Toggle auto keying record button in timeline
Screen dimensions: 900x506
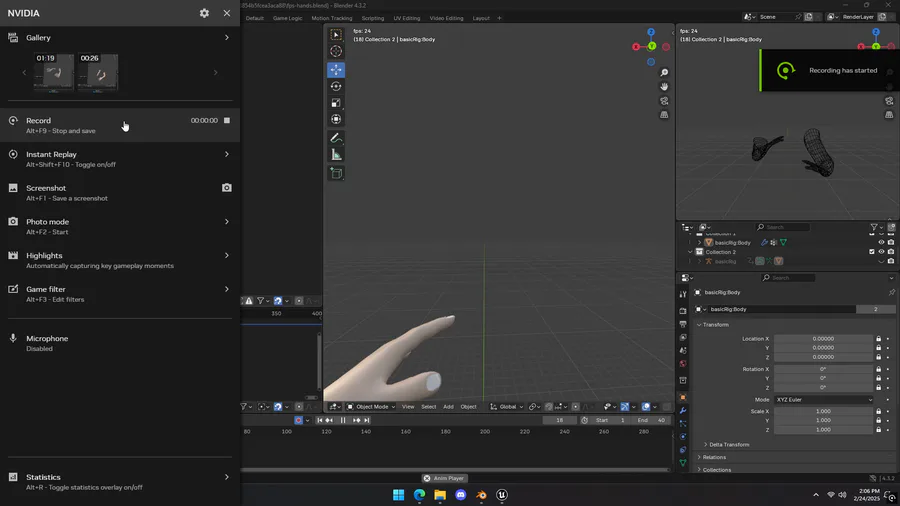[298, 420]
